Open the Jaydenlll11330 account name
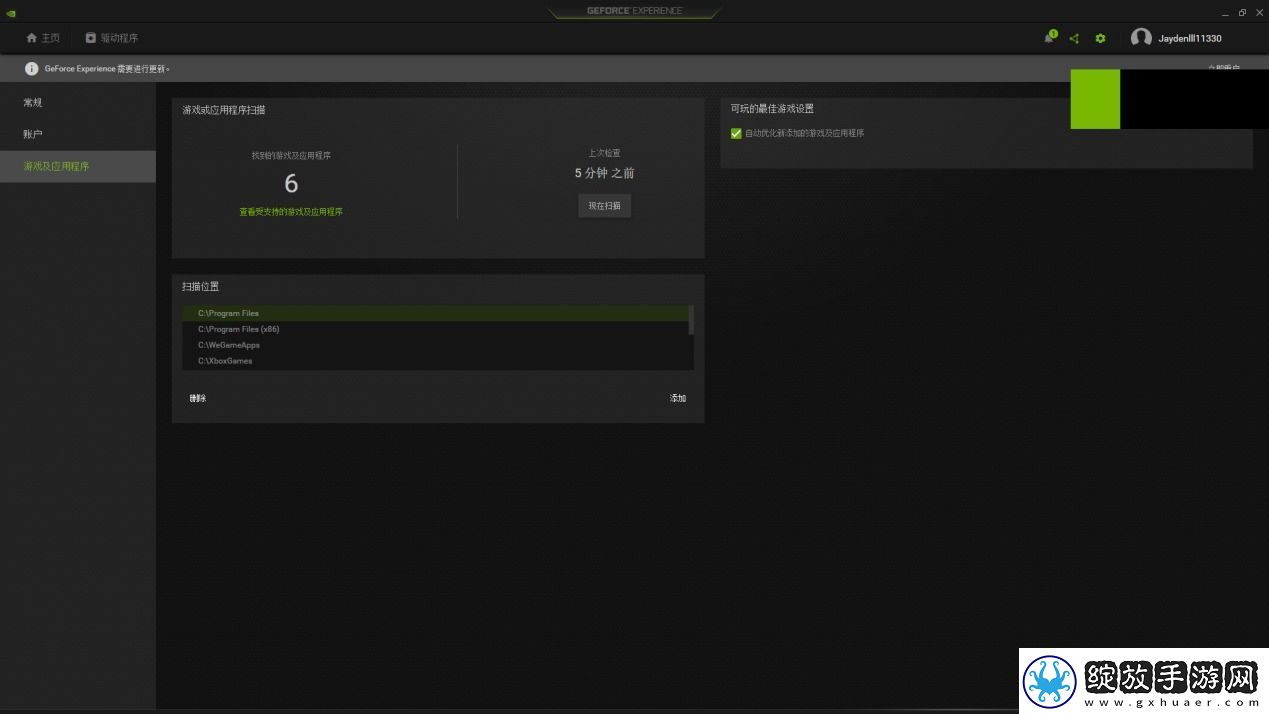This screenshot has height=714, width=1269. (x=1190, y=38)
